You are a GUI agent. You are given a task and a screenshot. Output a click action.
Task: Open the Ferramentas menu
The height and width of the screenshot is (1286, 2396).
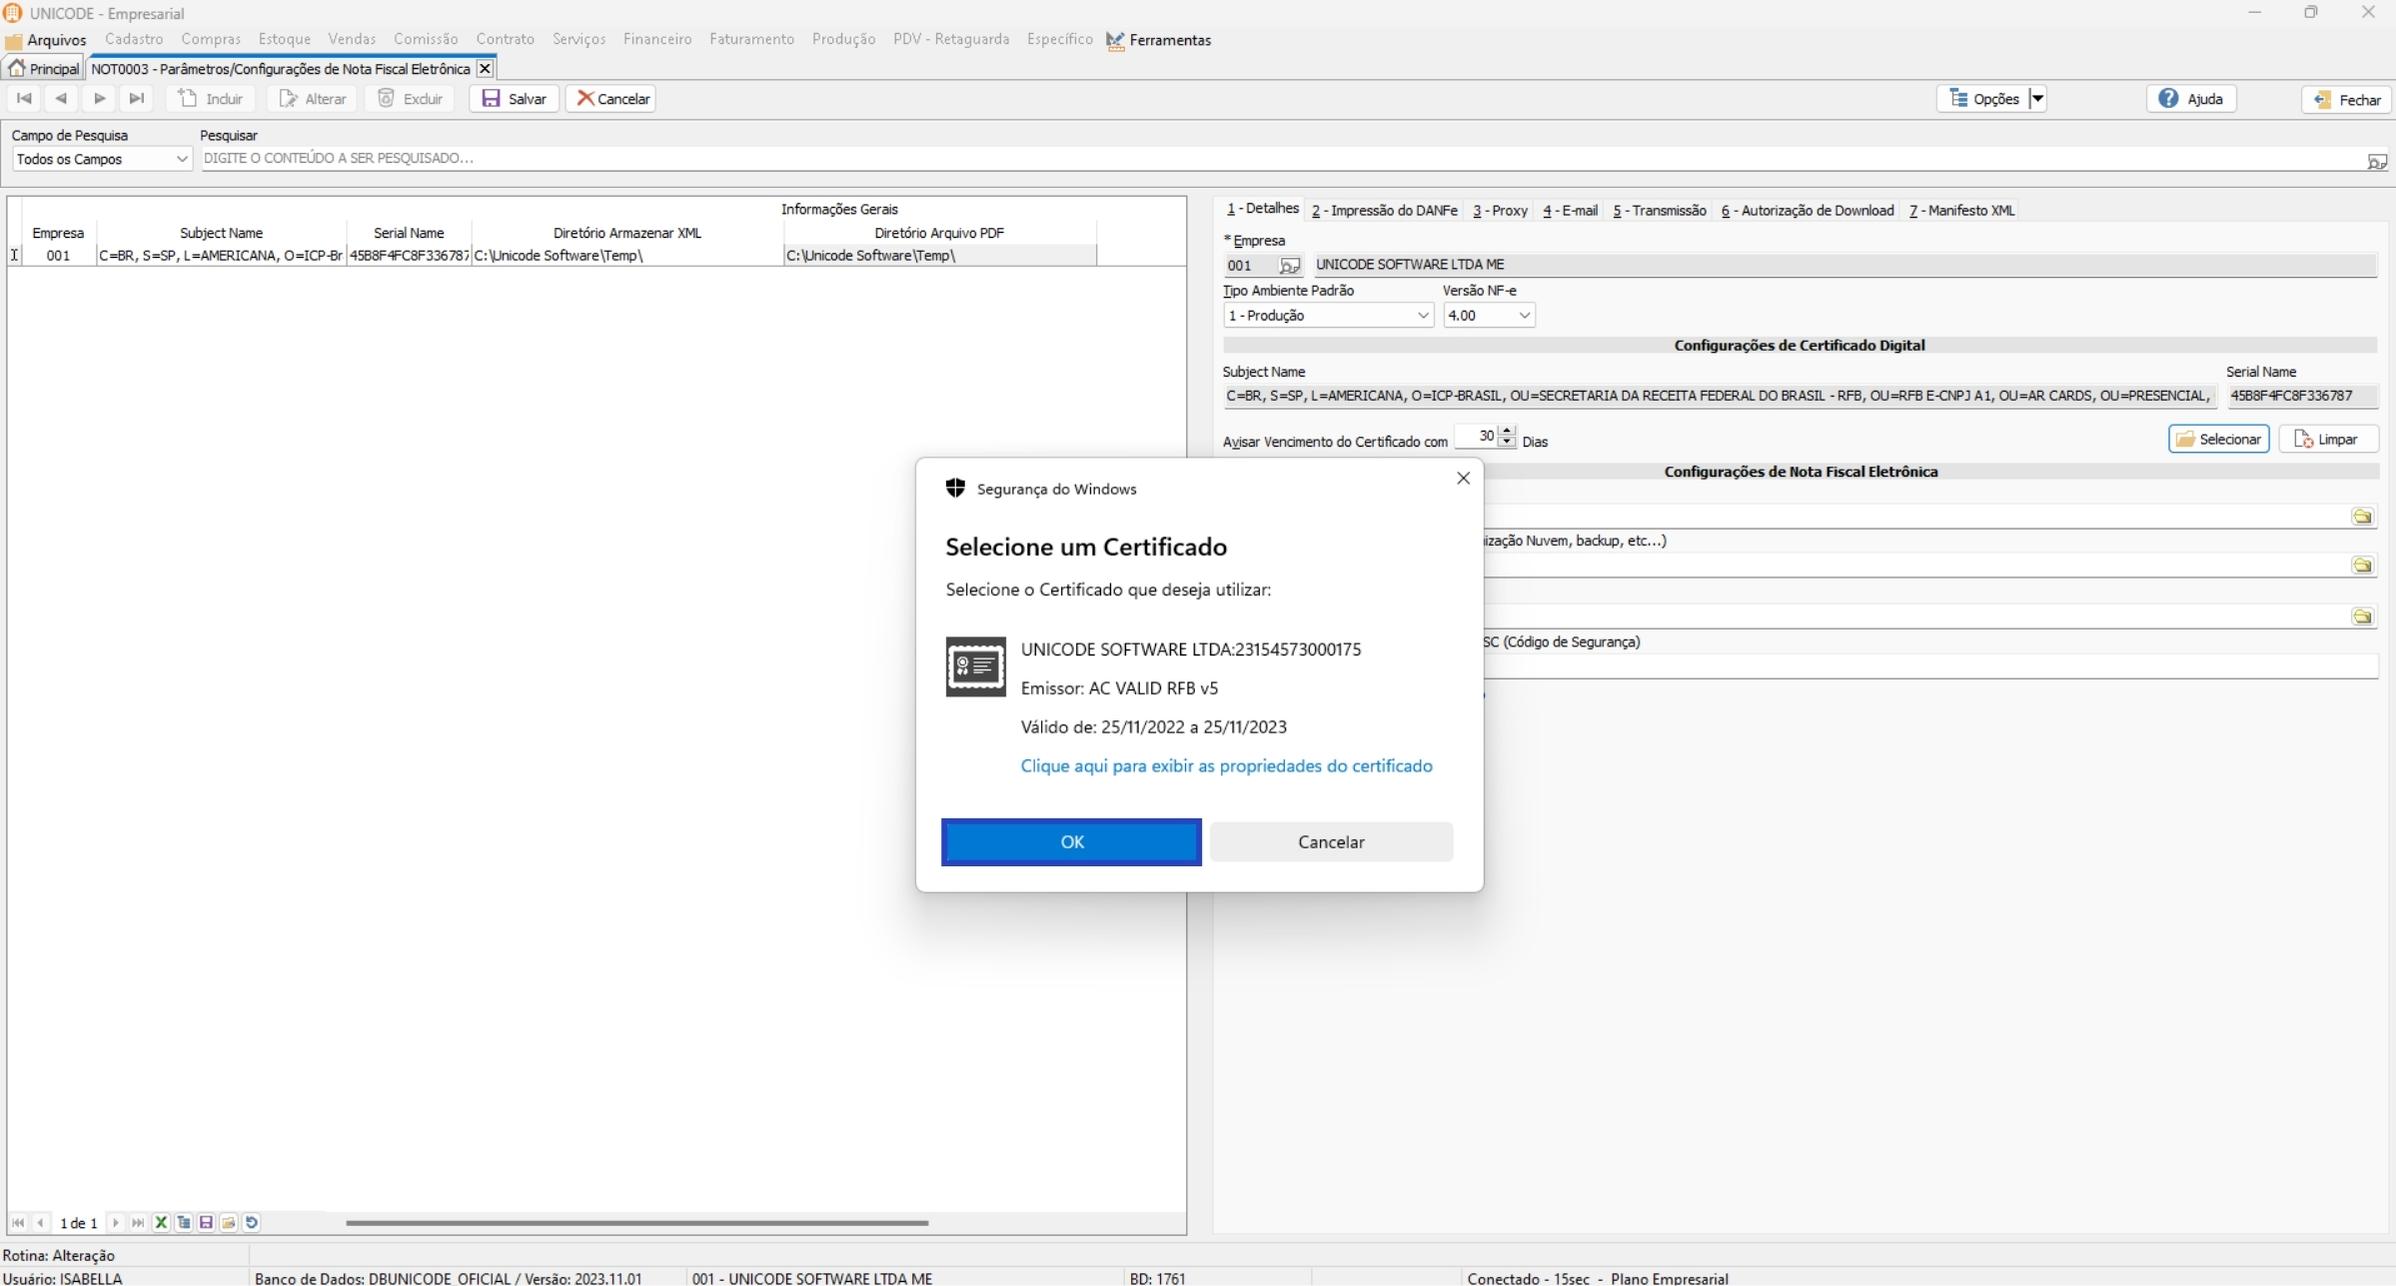coord(1159,40)
